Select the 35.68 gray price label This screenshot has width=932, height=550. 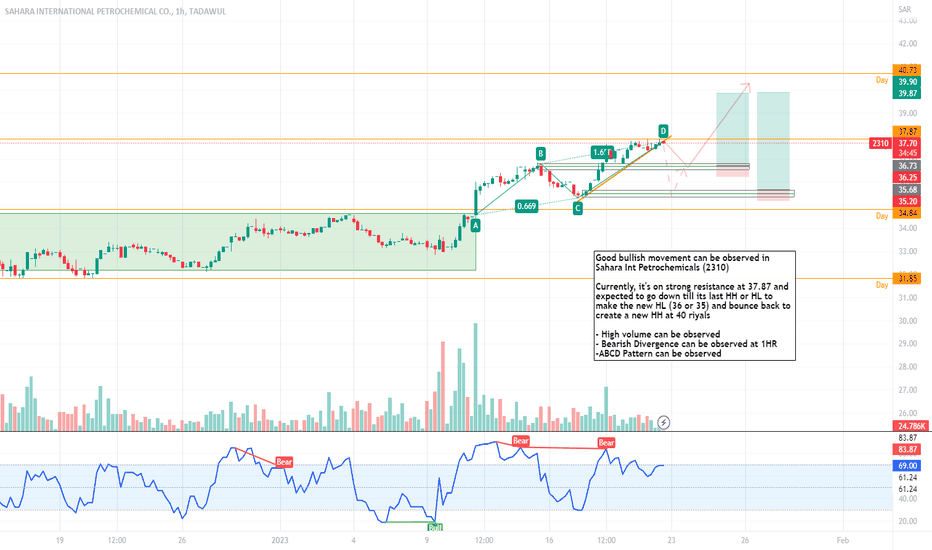click(907, 190)
